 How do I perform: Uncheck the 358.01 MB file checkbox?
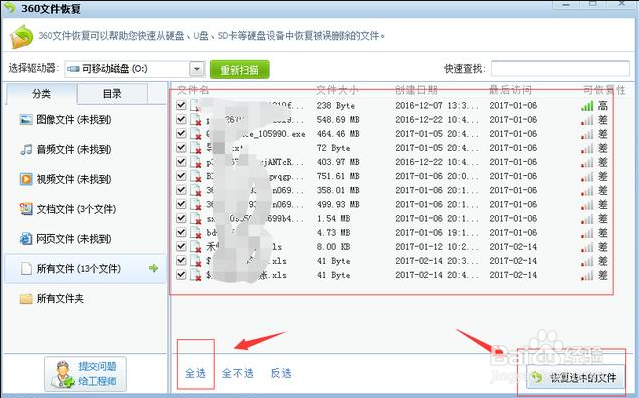pyautogui.click(x=181, y=190)
